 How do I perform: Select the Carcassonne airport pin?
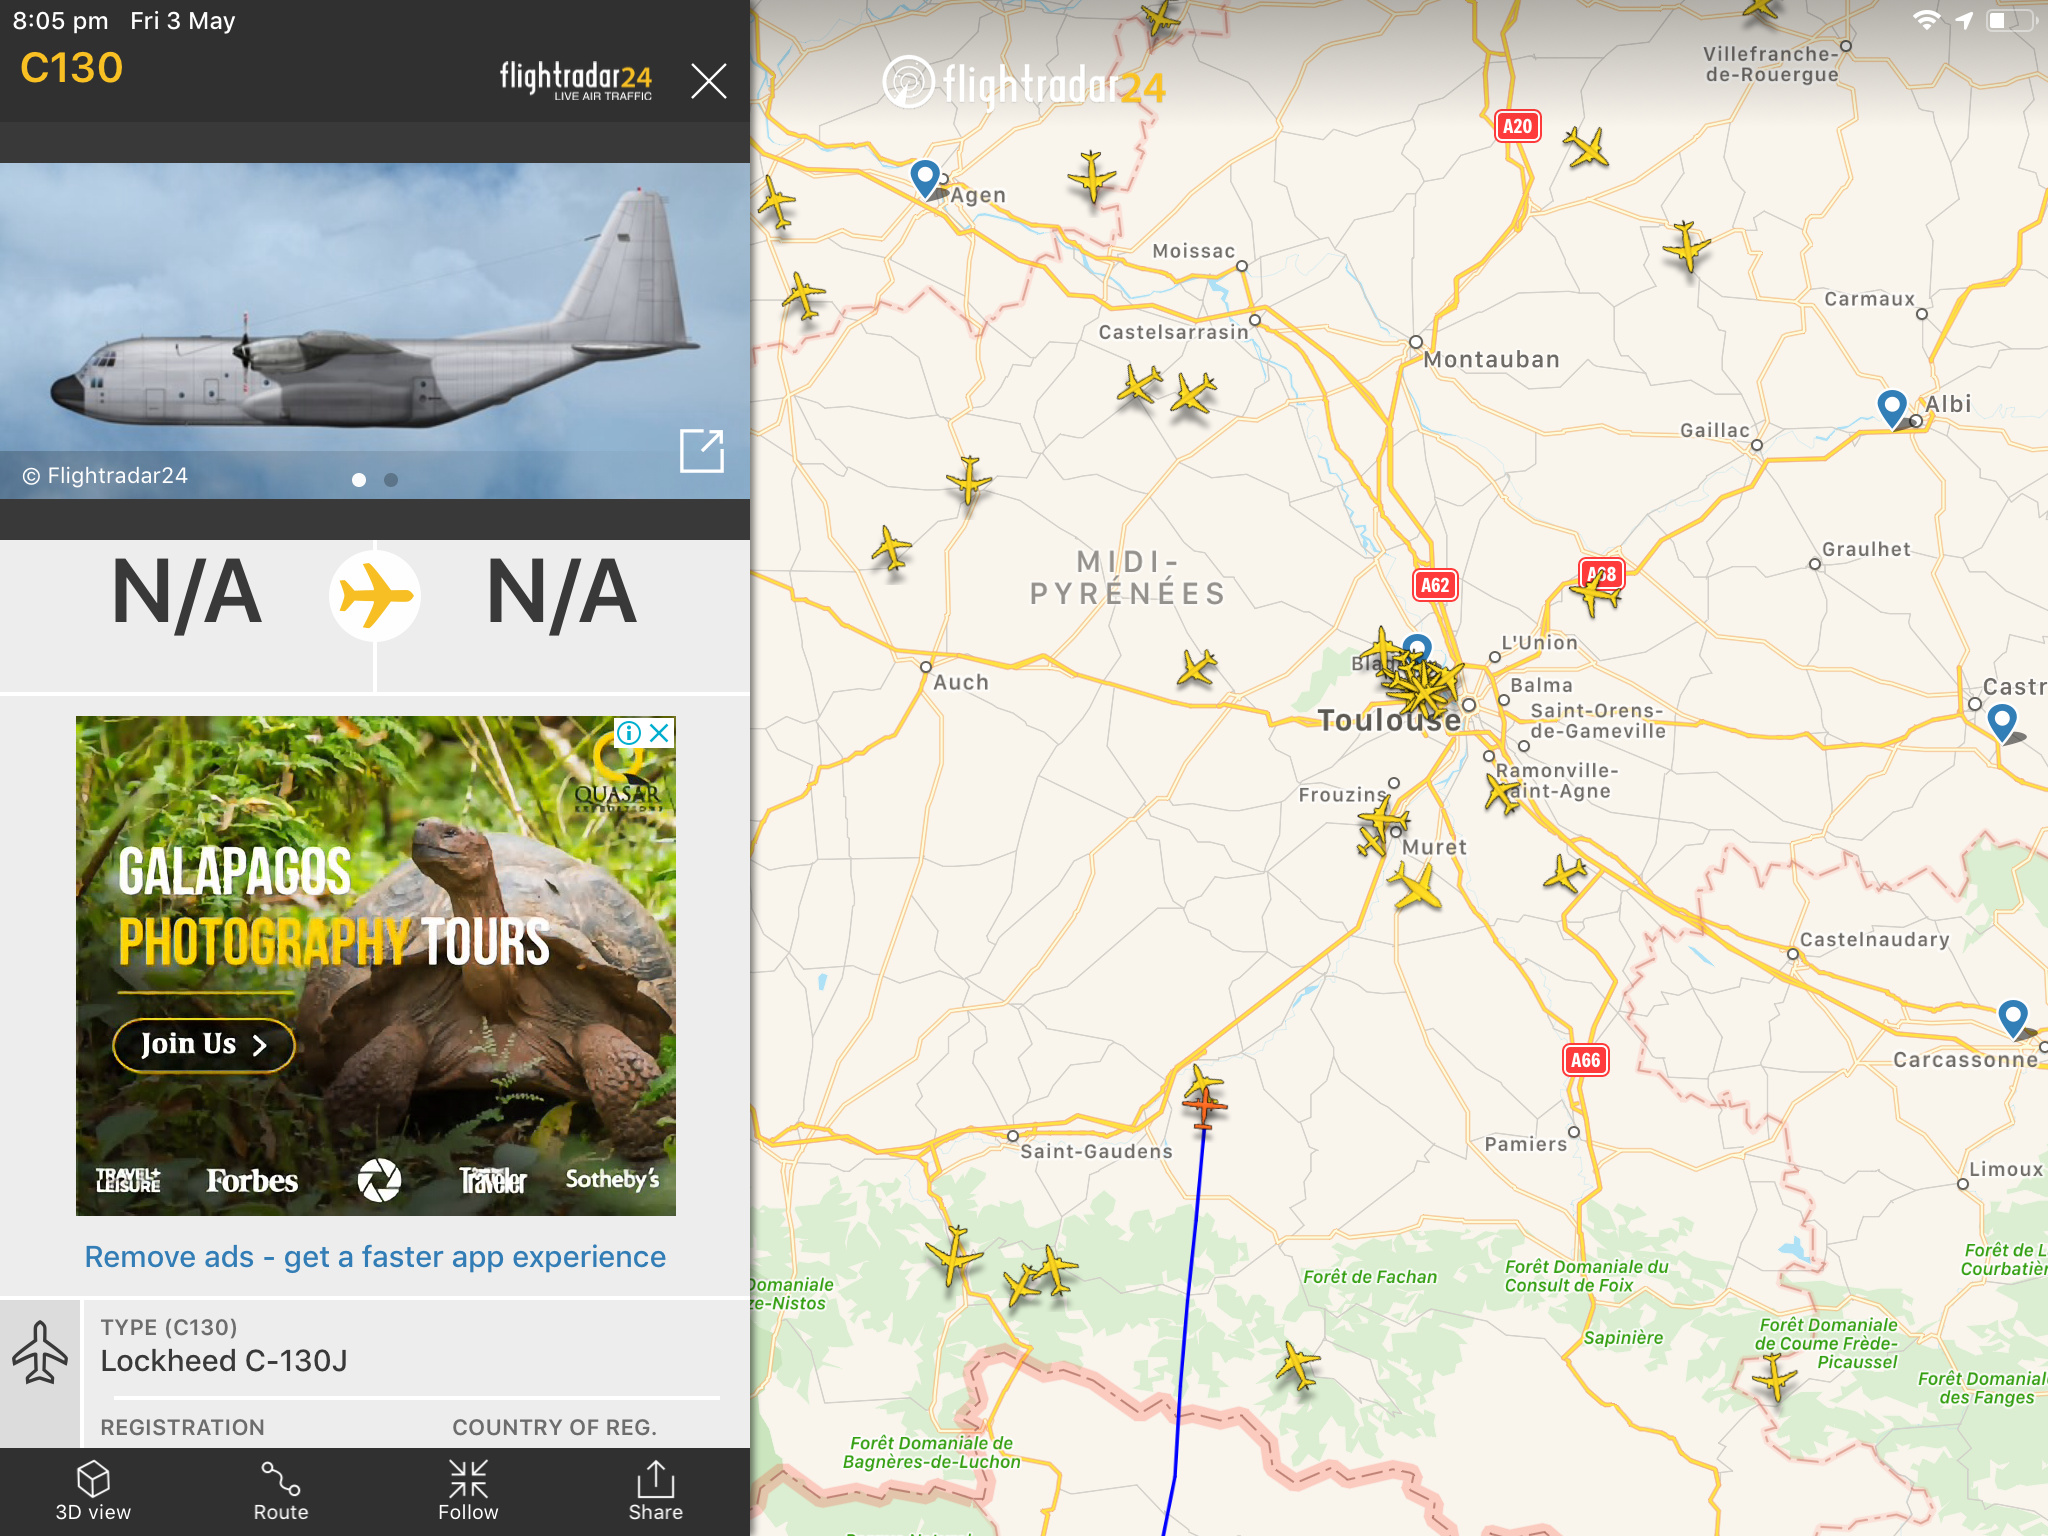point(2012,1017)
